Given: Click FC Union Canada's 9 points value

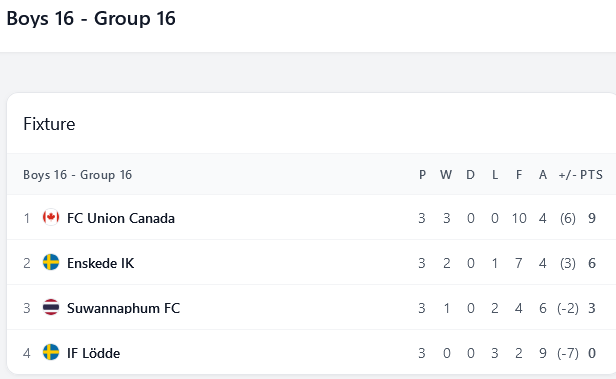Looking at the screenshot, I should (x=592, y=218).
